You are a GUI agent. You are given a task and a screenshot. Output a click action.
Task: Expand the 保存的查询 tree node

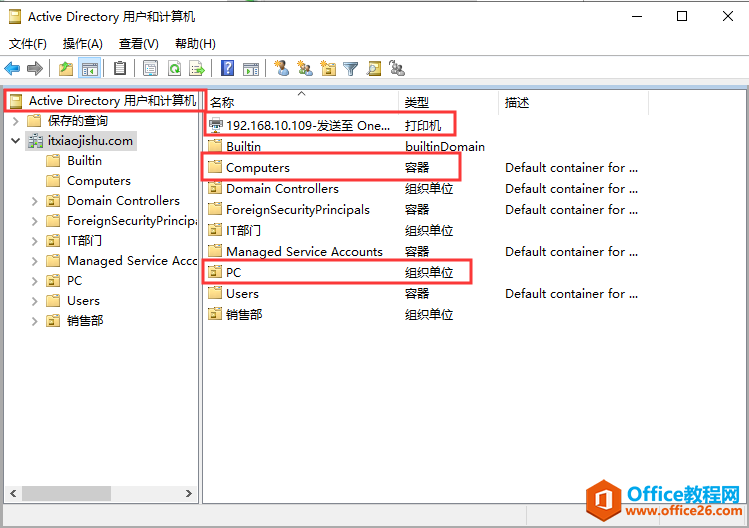pyautogui.click(x=15, y=121)
